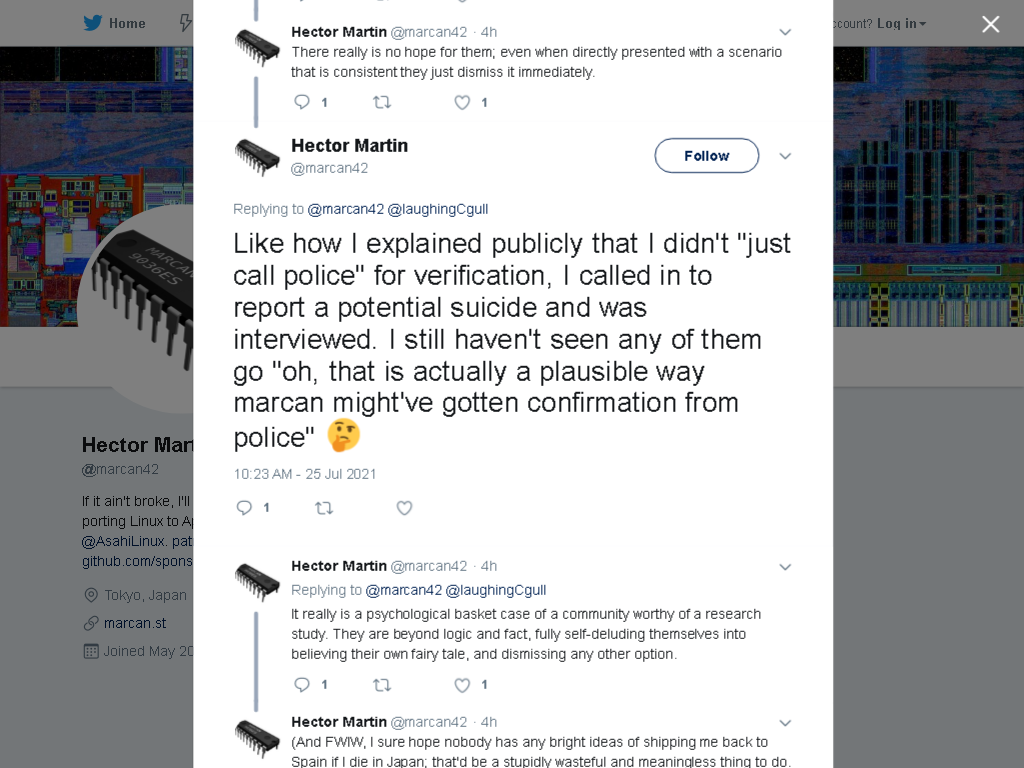Open the Home menu item
Viewport: 1024px width, 768px height.
[127, 24]
